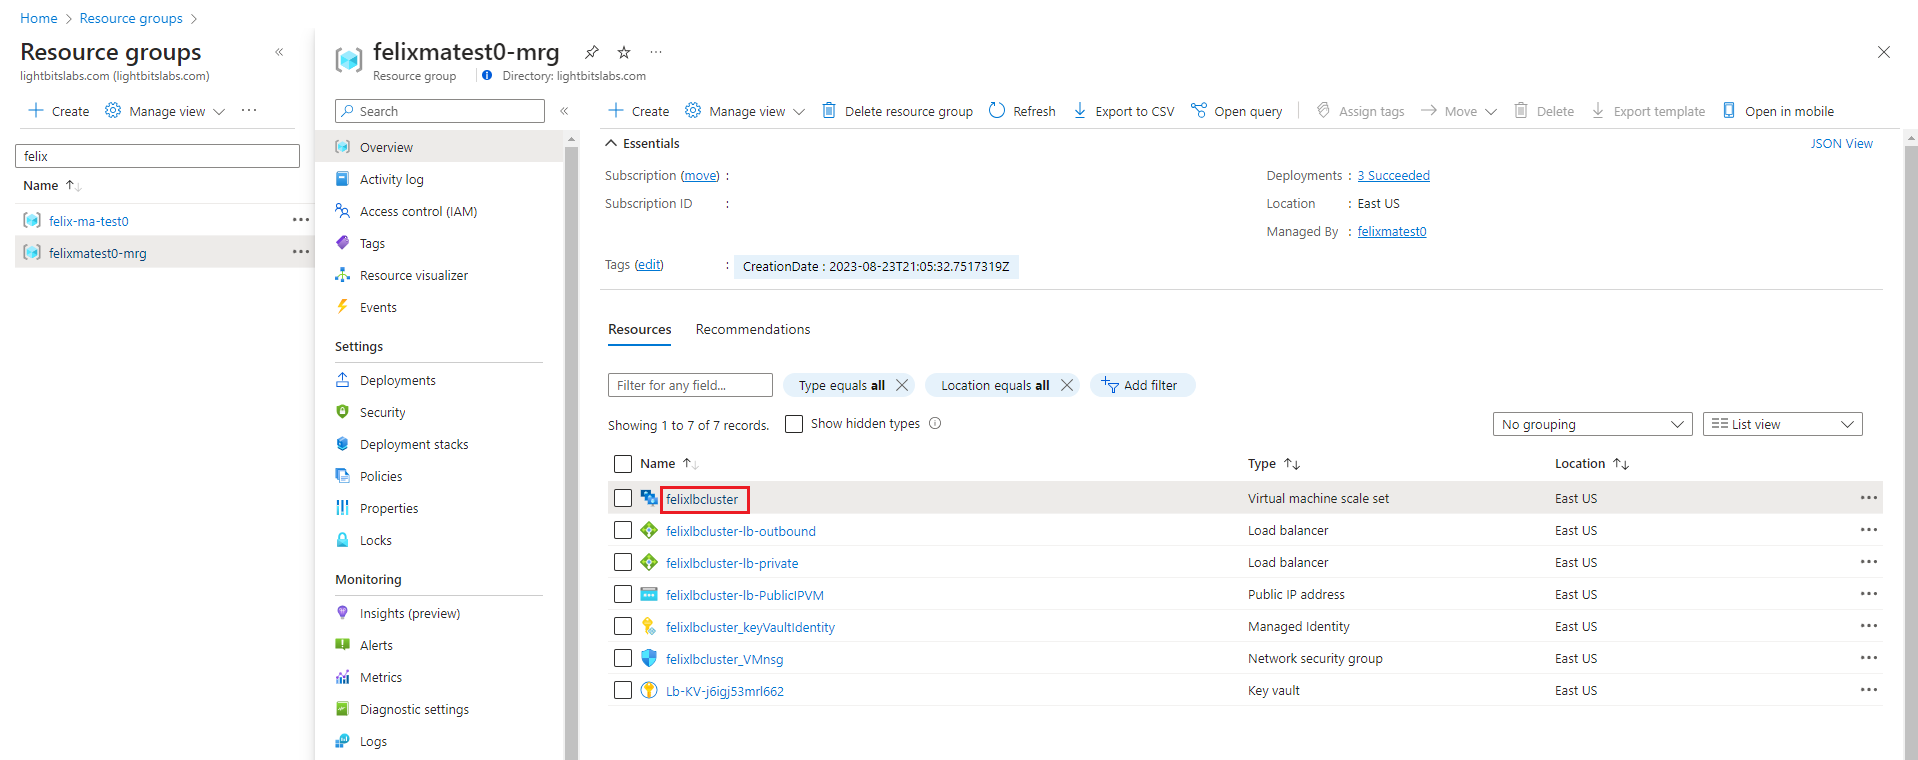Open Resource visualizer from menu
The height and width of the screenshot is (760, 1918).
pyautogui.click(x=414, y=275)
